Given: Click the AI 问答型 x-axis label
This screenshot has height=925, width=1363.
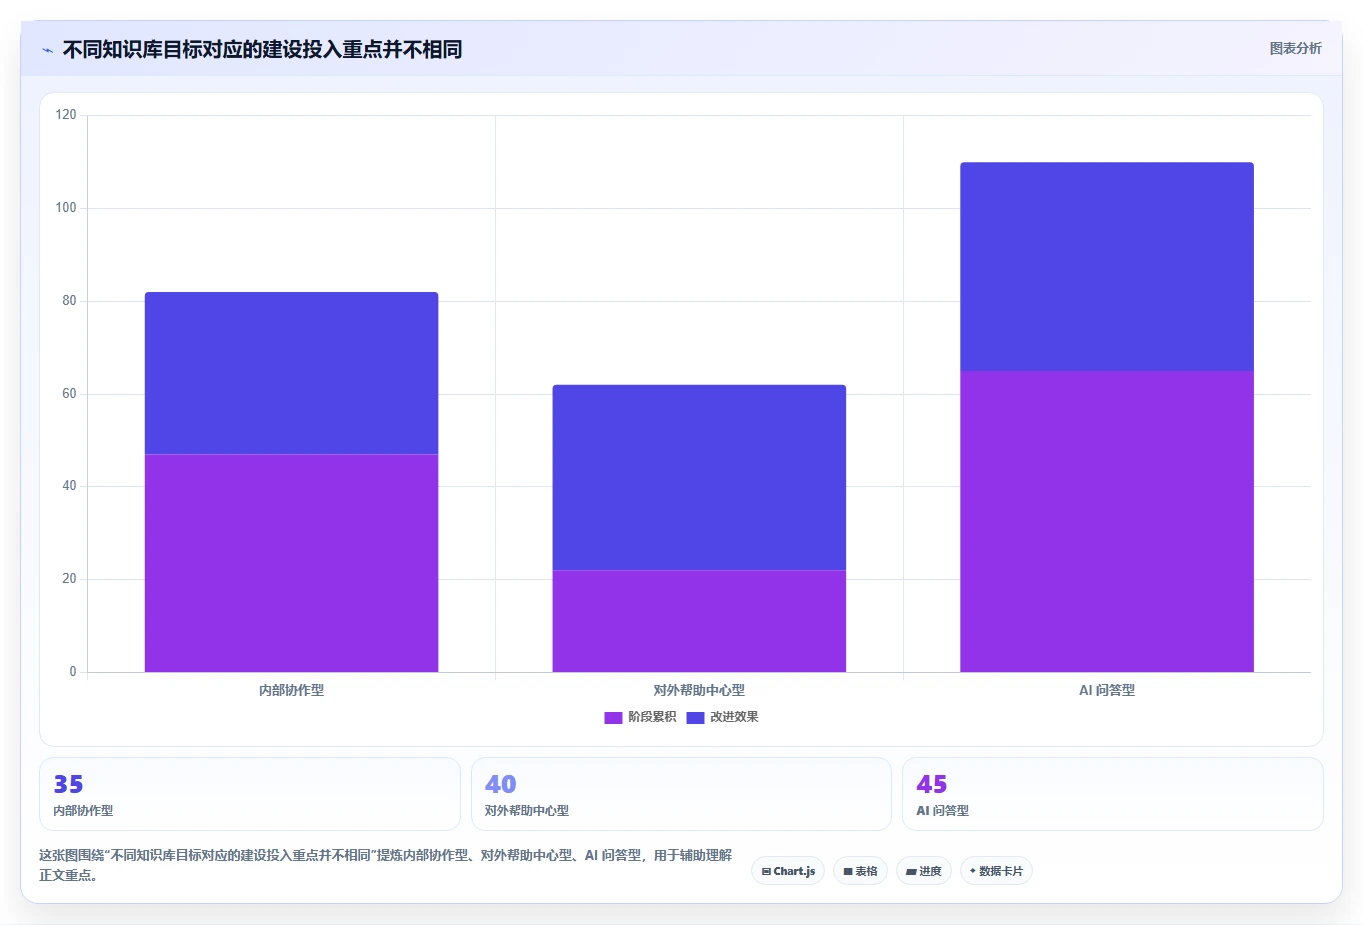Looking at the screenshot, I should tap(1107, 690).
